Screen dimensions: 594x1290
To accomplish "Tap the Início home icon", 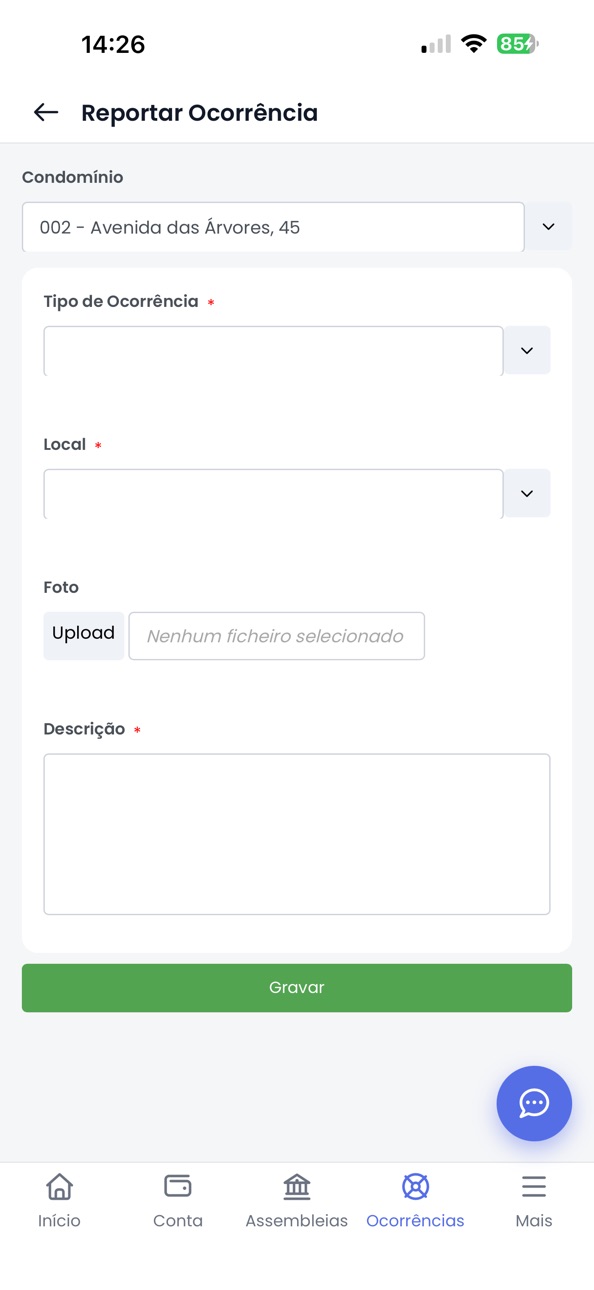I will [x=59, y=1186].
